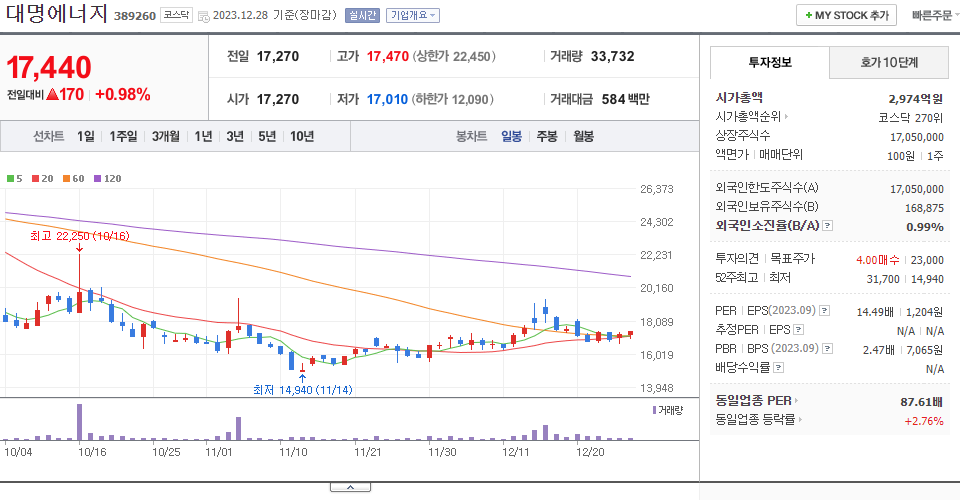Click market cap value 2,974억원
960x500 pixels.
click(x=915, y=99)
